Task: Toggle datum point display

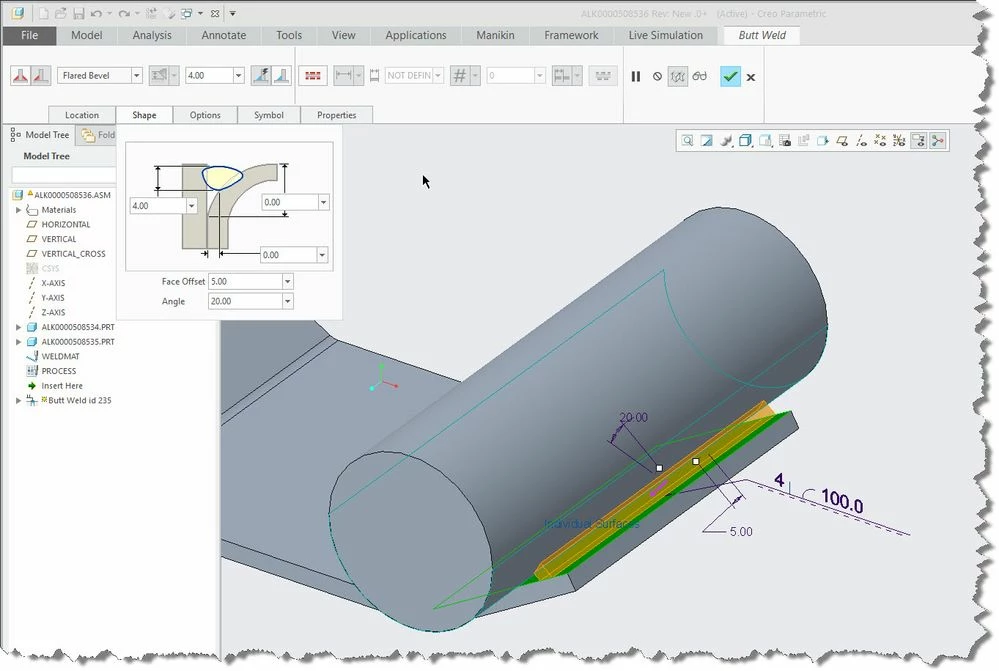Action: [x=880, y=141]
